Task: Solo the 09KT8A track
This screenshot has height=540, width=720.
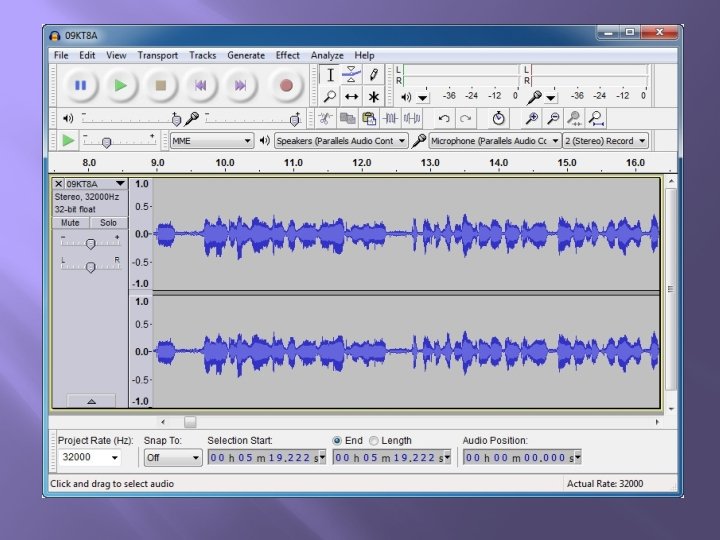Action: coord(108,223)
